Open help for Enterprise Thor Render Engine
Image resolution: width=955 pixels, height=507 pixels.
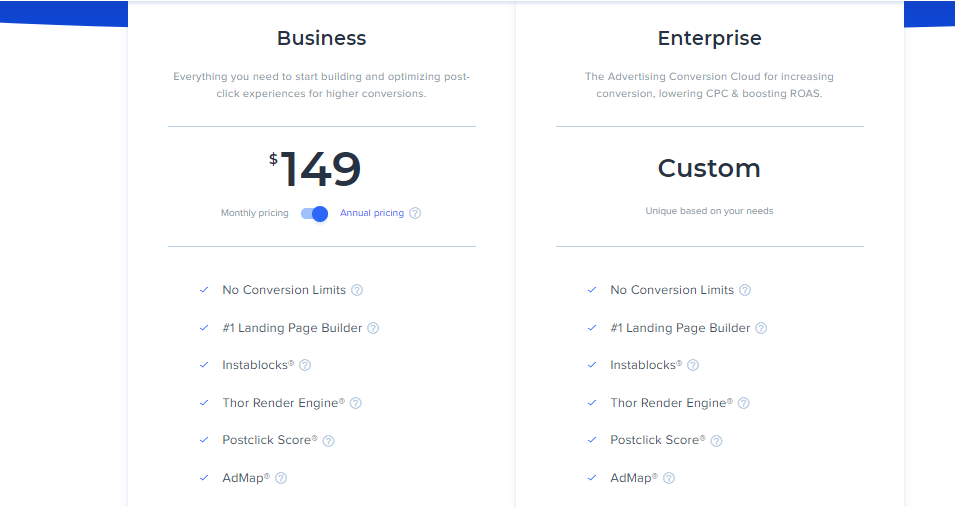click(x=743, y=403)
